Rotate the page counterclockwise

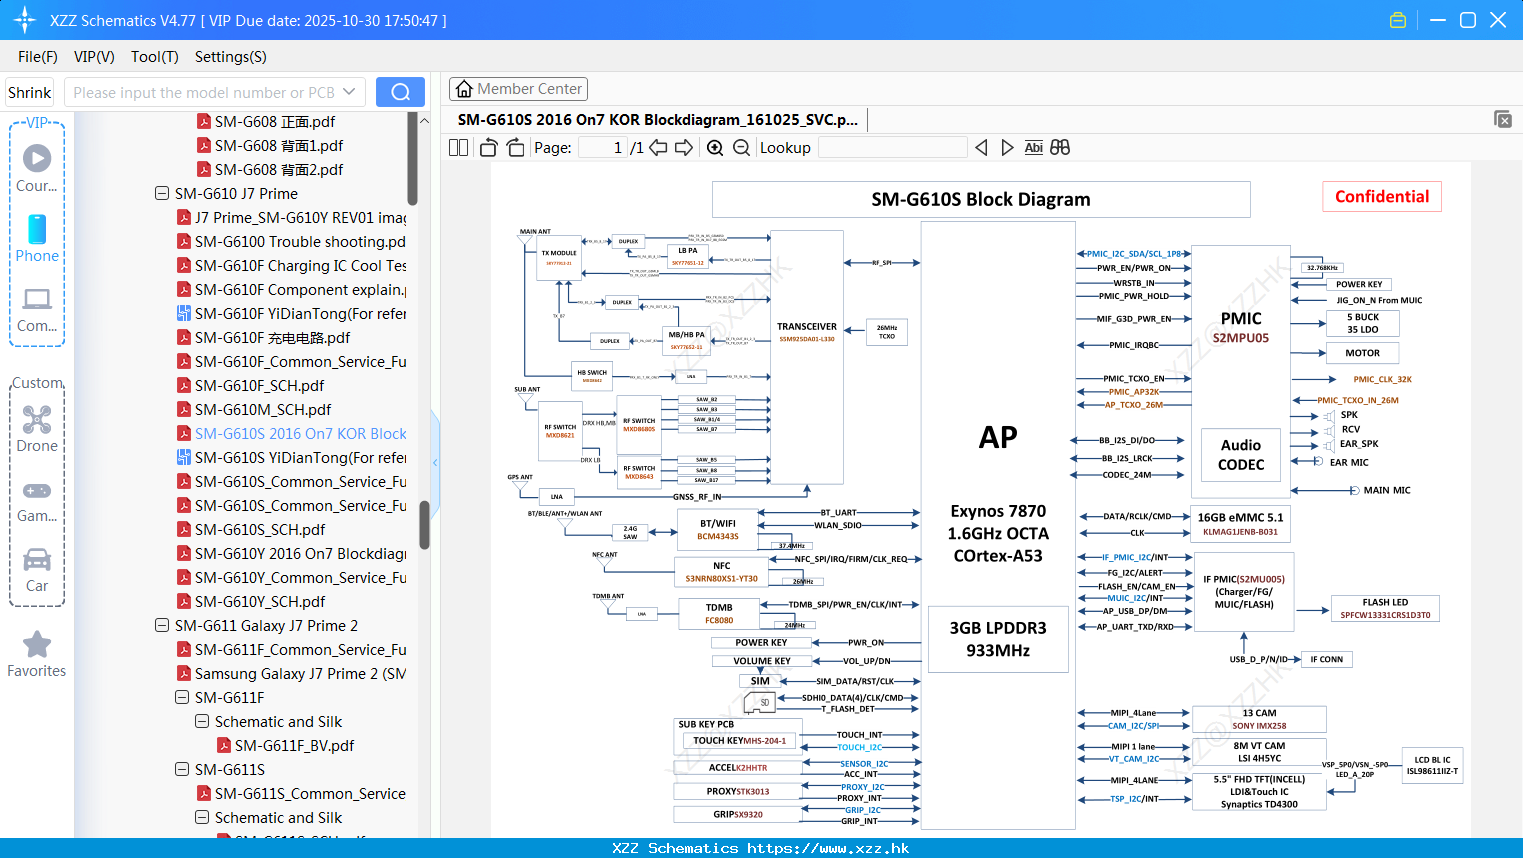pos(488,147)
